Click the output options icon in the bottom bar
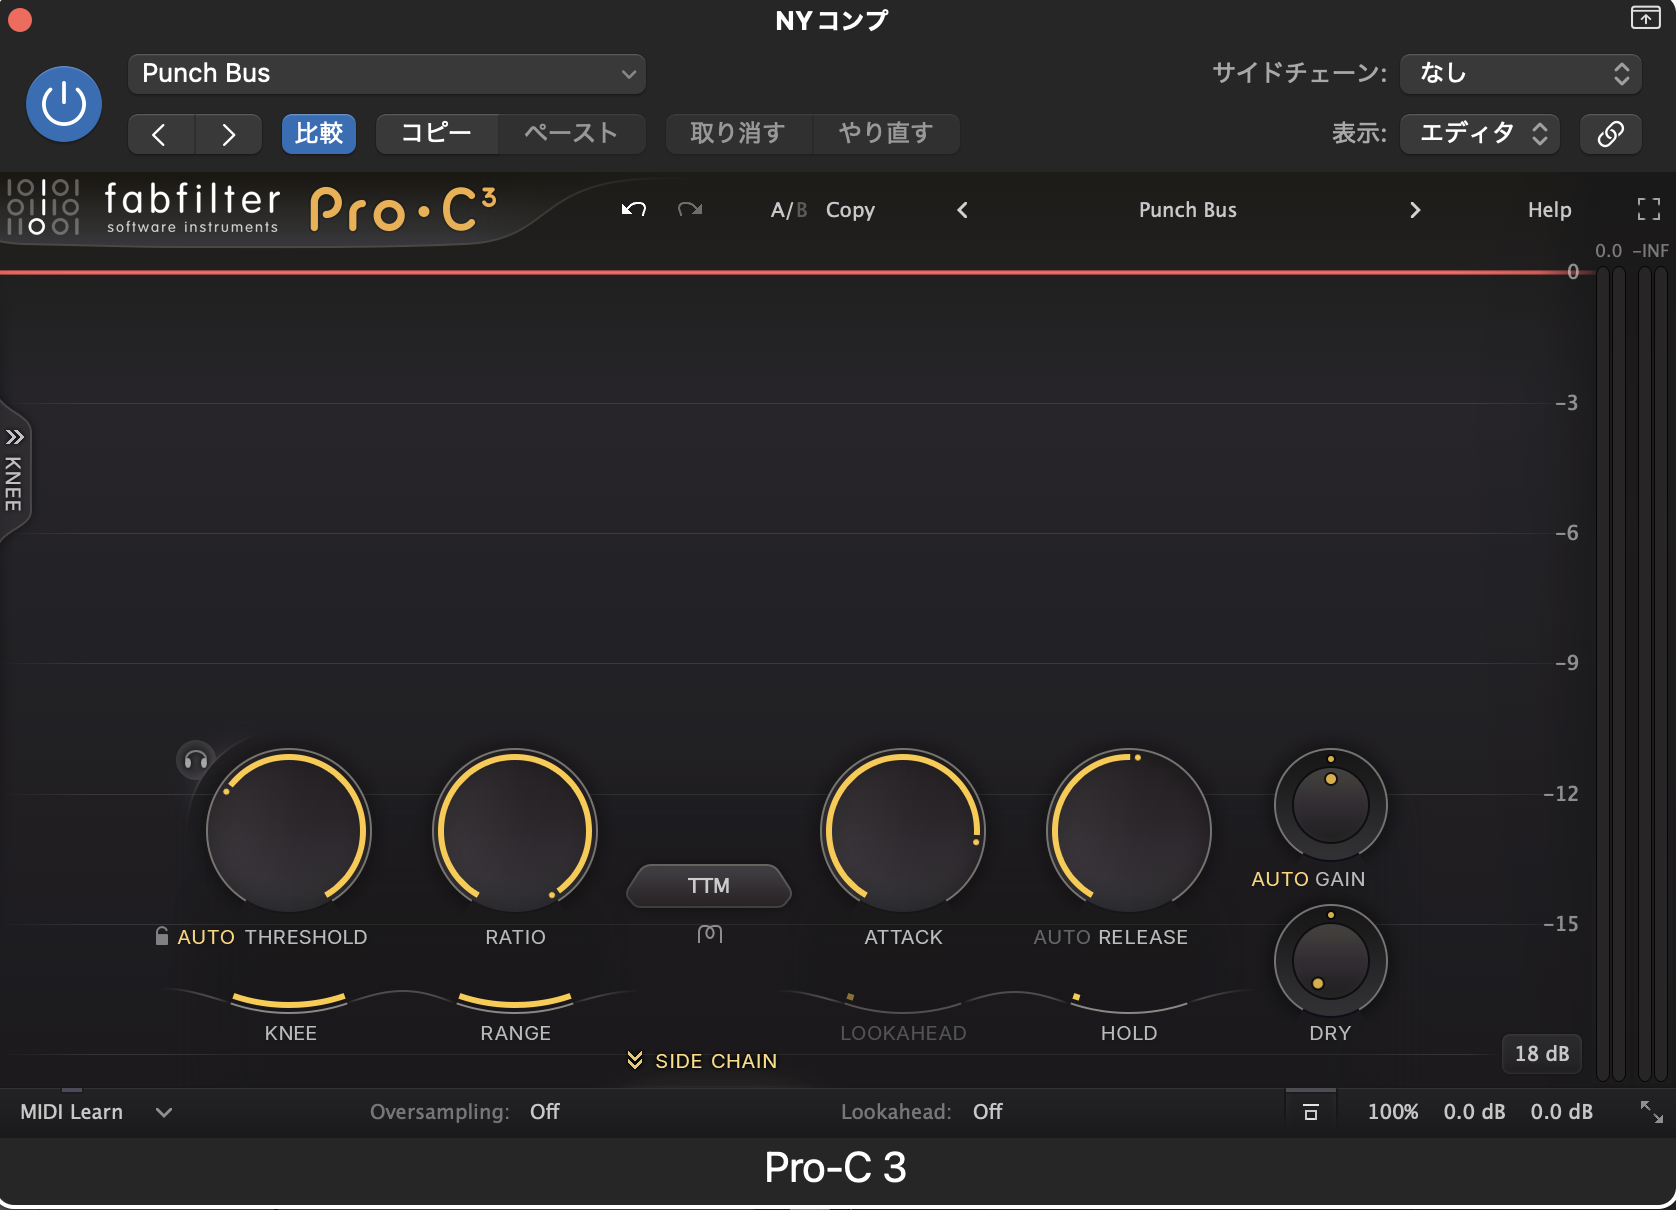1676x1210 pixels. (x=1310, y=1112)
